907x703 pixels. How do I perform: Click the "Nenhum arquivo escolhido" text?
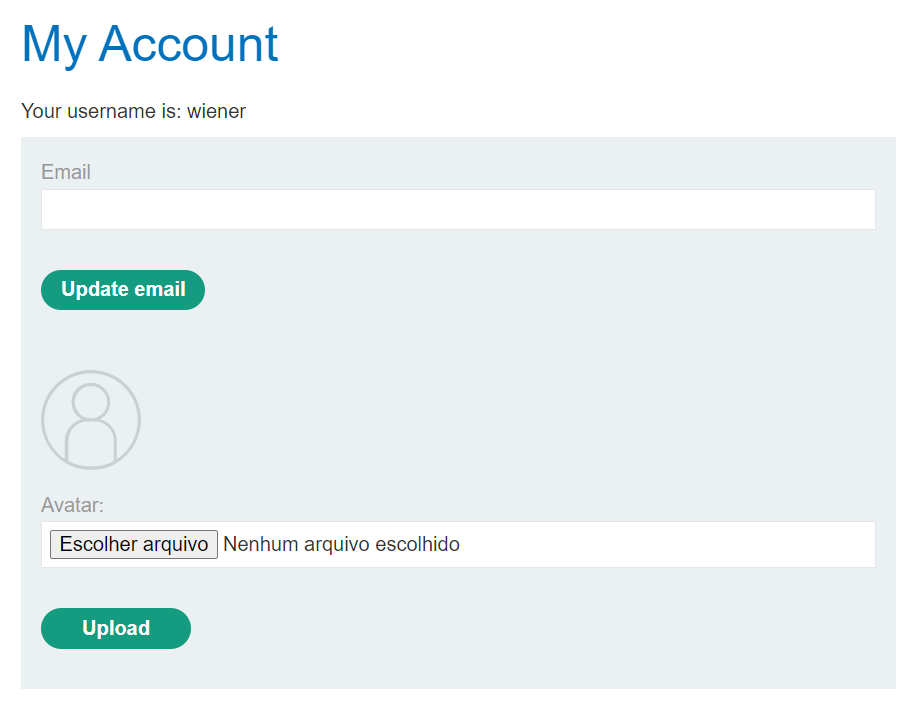(341, 544)
